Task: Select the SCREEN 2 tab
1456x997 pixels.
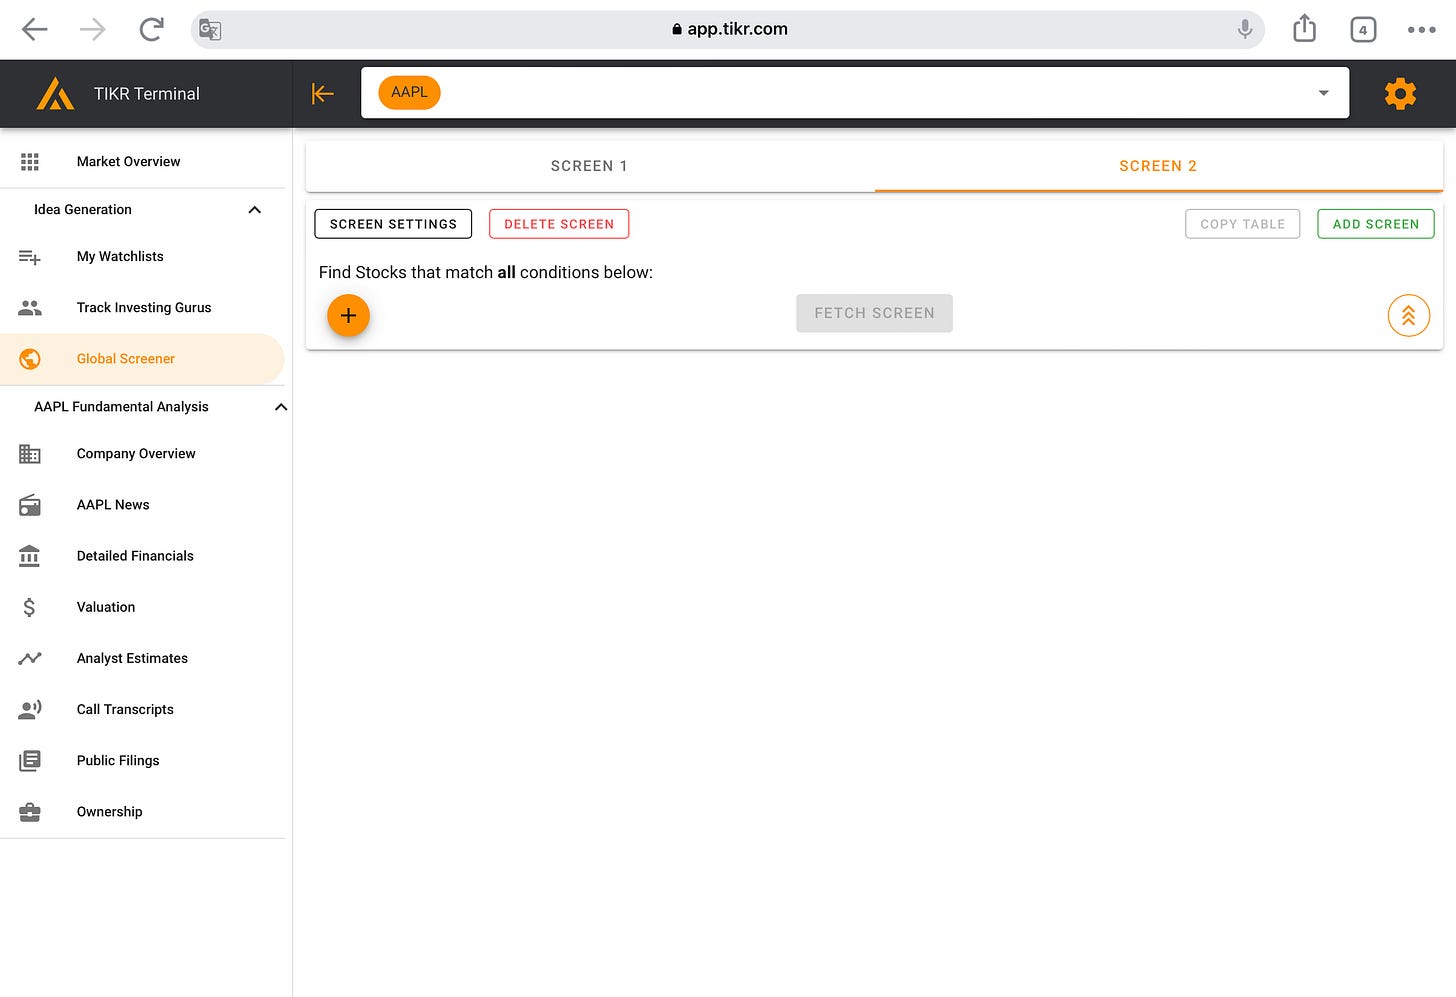Action: [x=1158, y=166]
